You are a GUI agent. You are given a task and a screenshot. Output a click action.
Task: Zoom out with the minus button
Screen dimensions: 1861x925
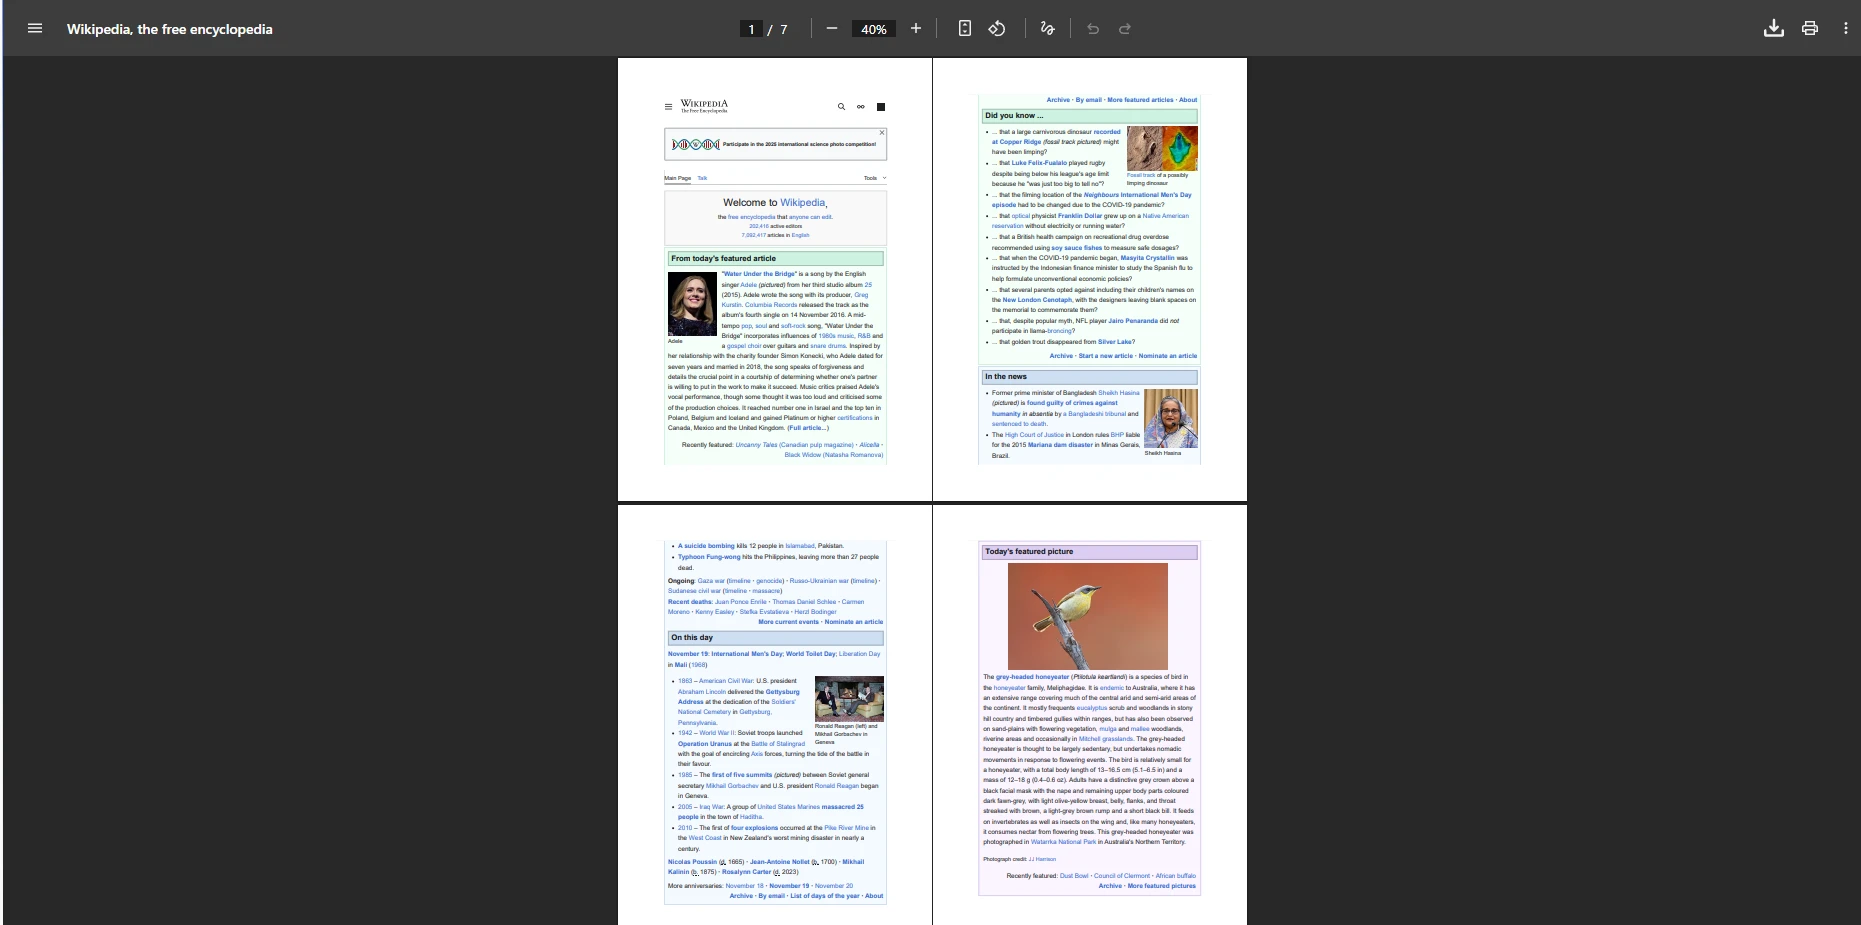coord(831,28)
